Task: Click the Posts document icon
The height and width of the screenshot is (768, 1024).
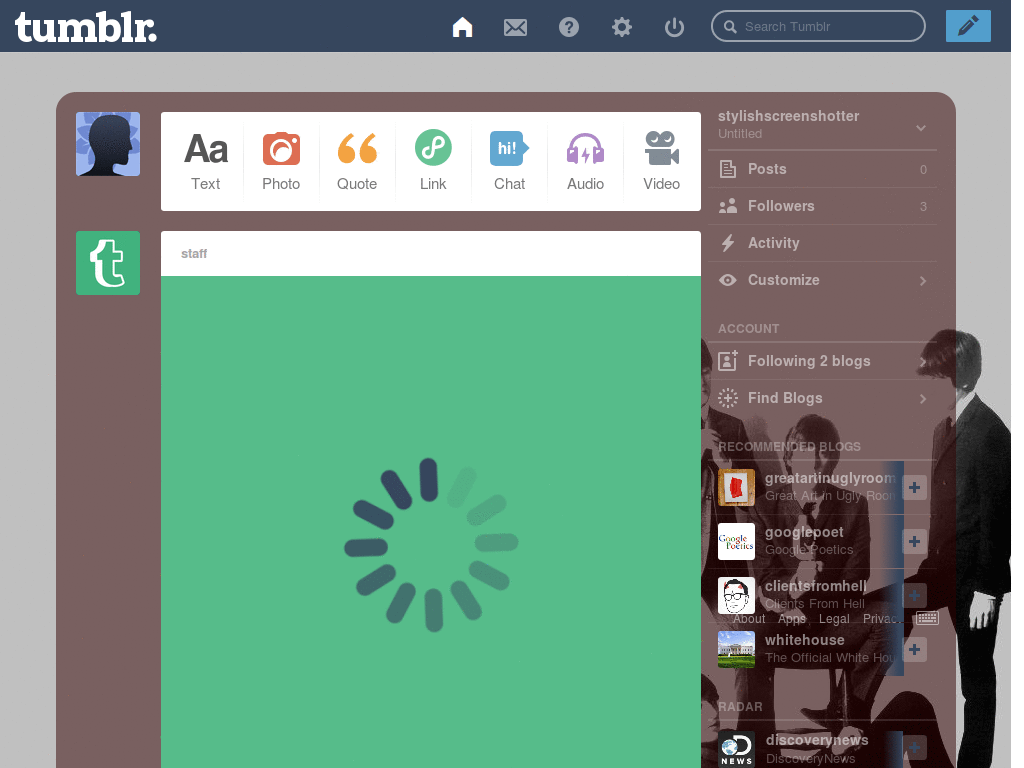Action: coord(728,169)
